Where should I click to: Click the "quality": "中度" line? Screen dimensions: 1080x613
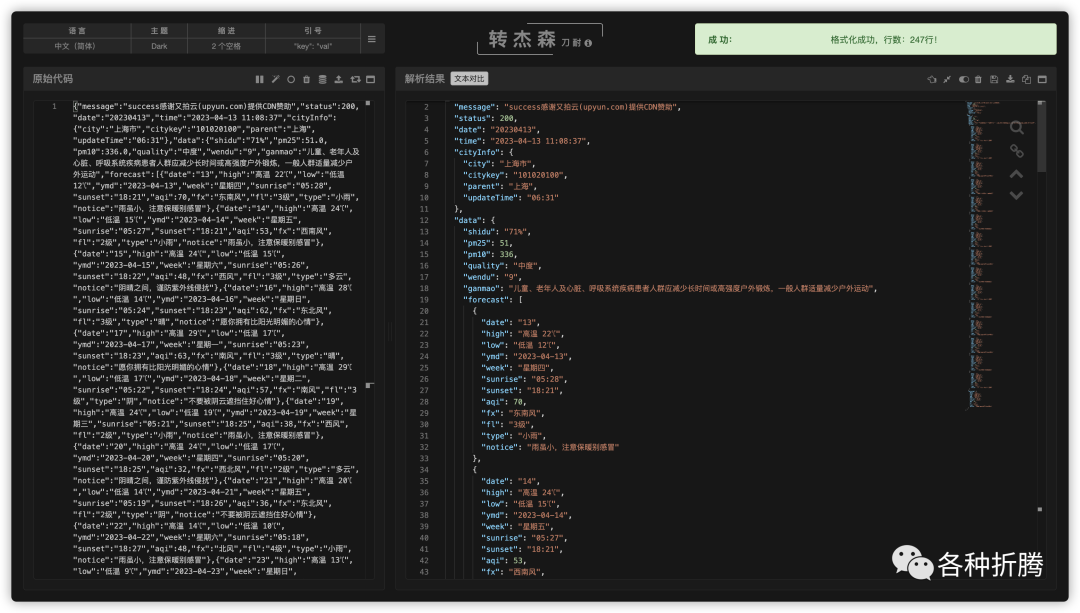point(503,266)
